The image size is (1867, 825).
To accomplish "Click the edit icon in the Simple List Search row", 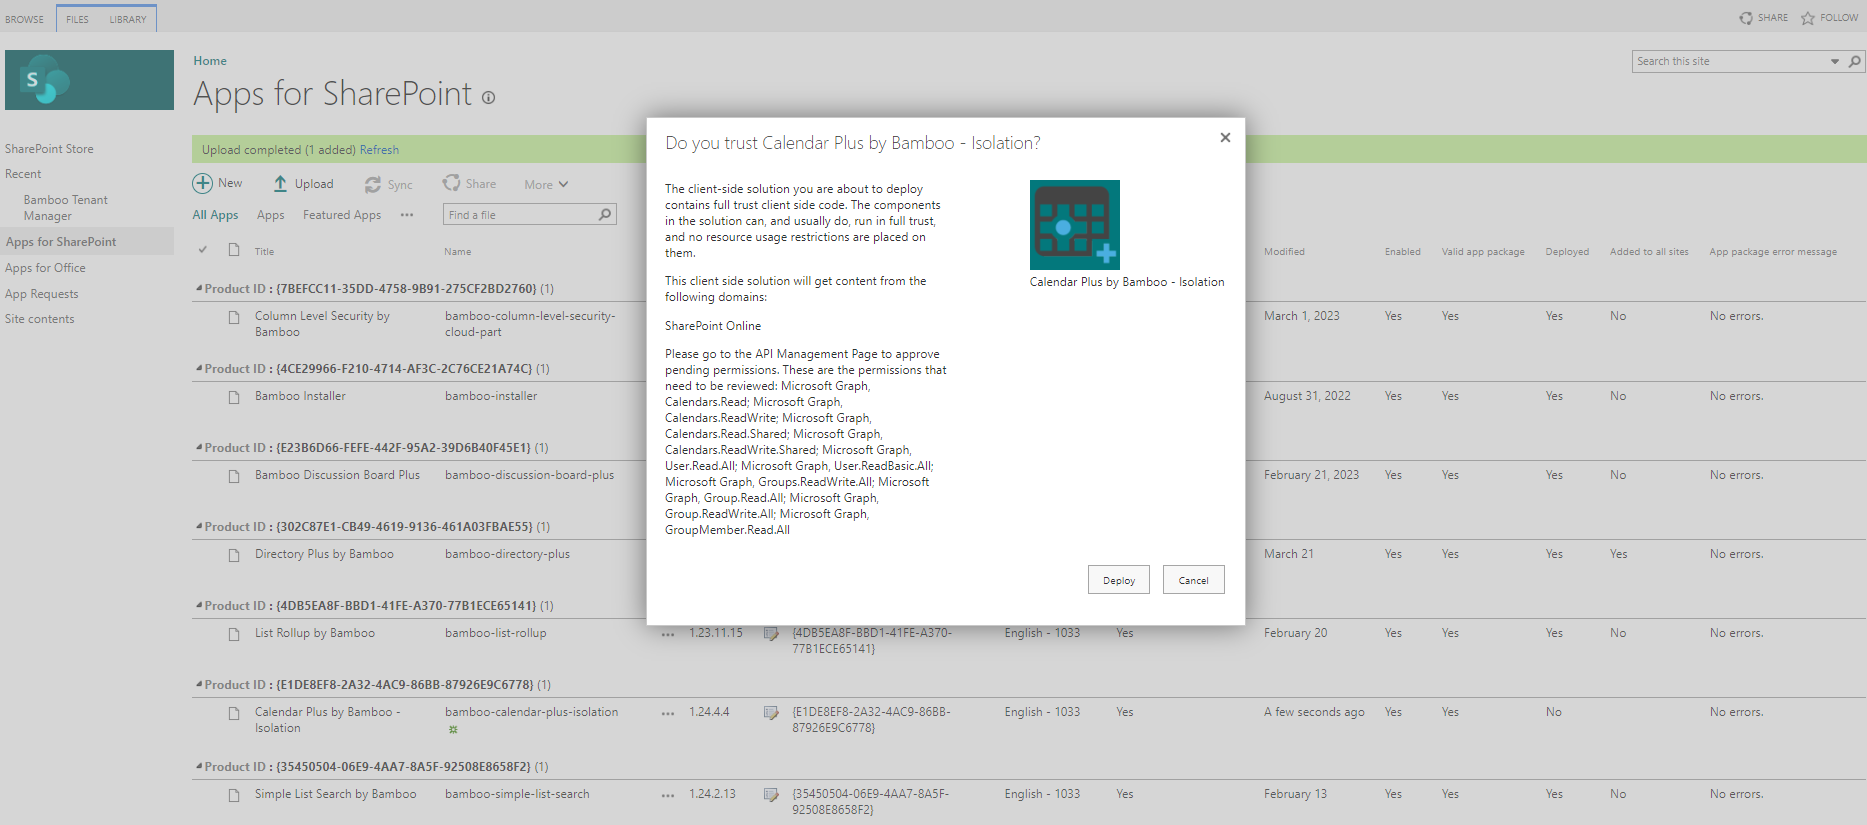I will [771, 795].
